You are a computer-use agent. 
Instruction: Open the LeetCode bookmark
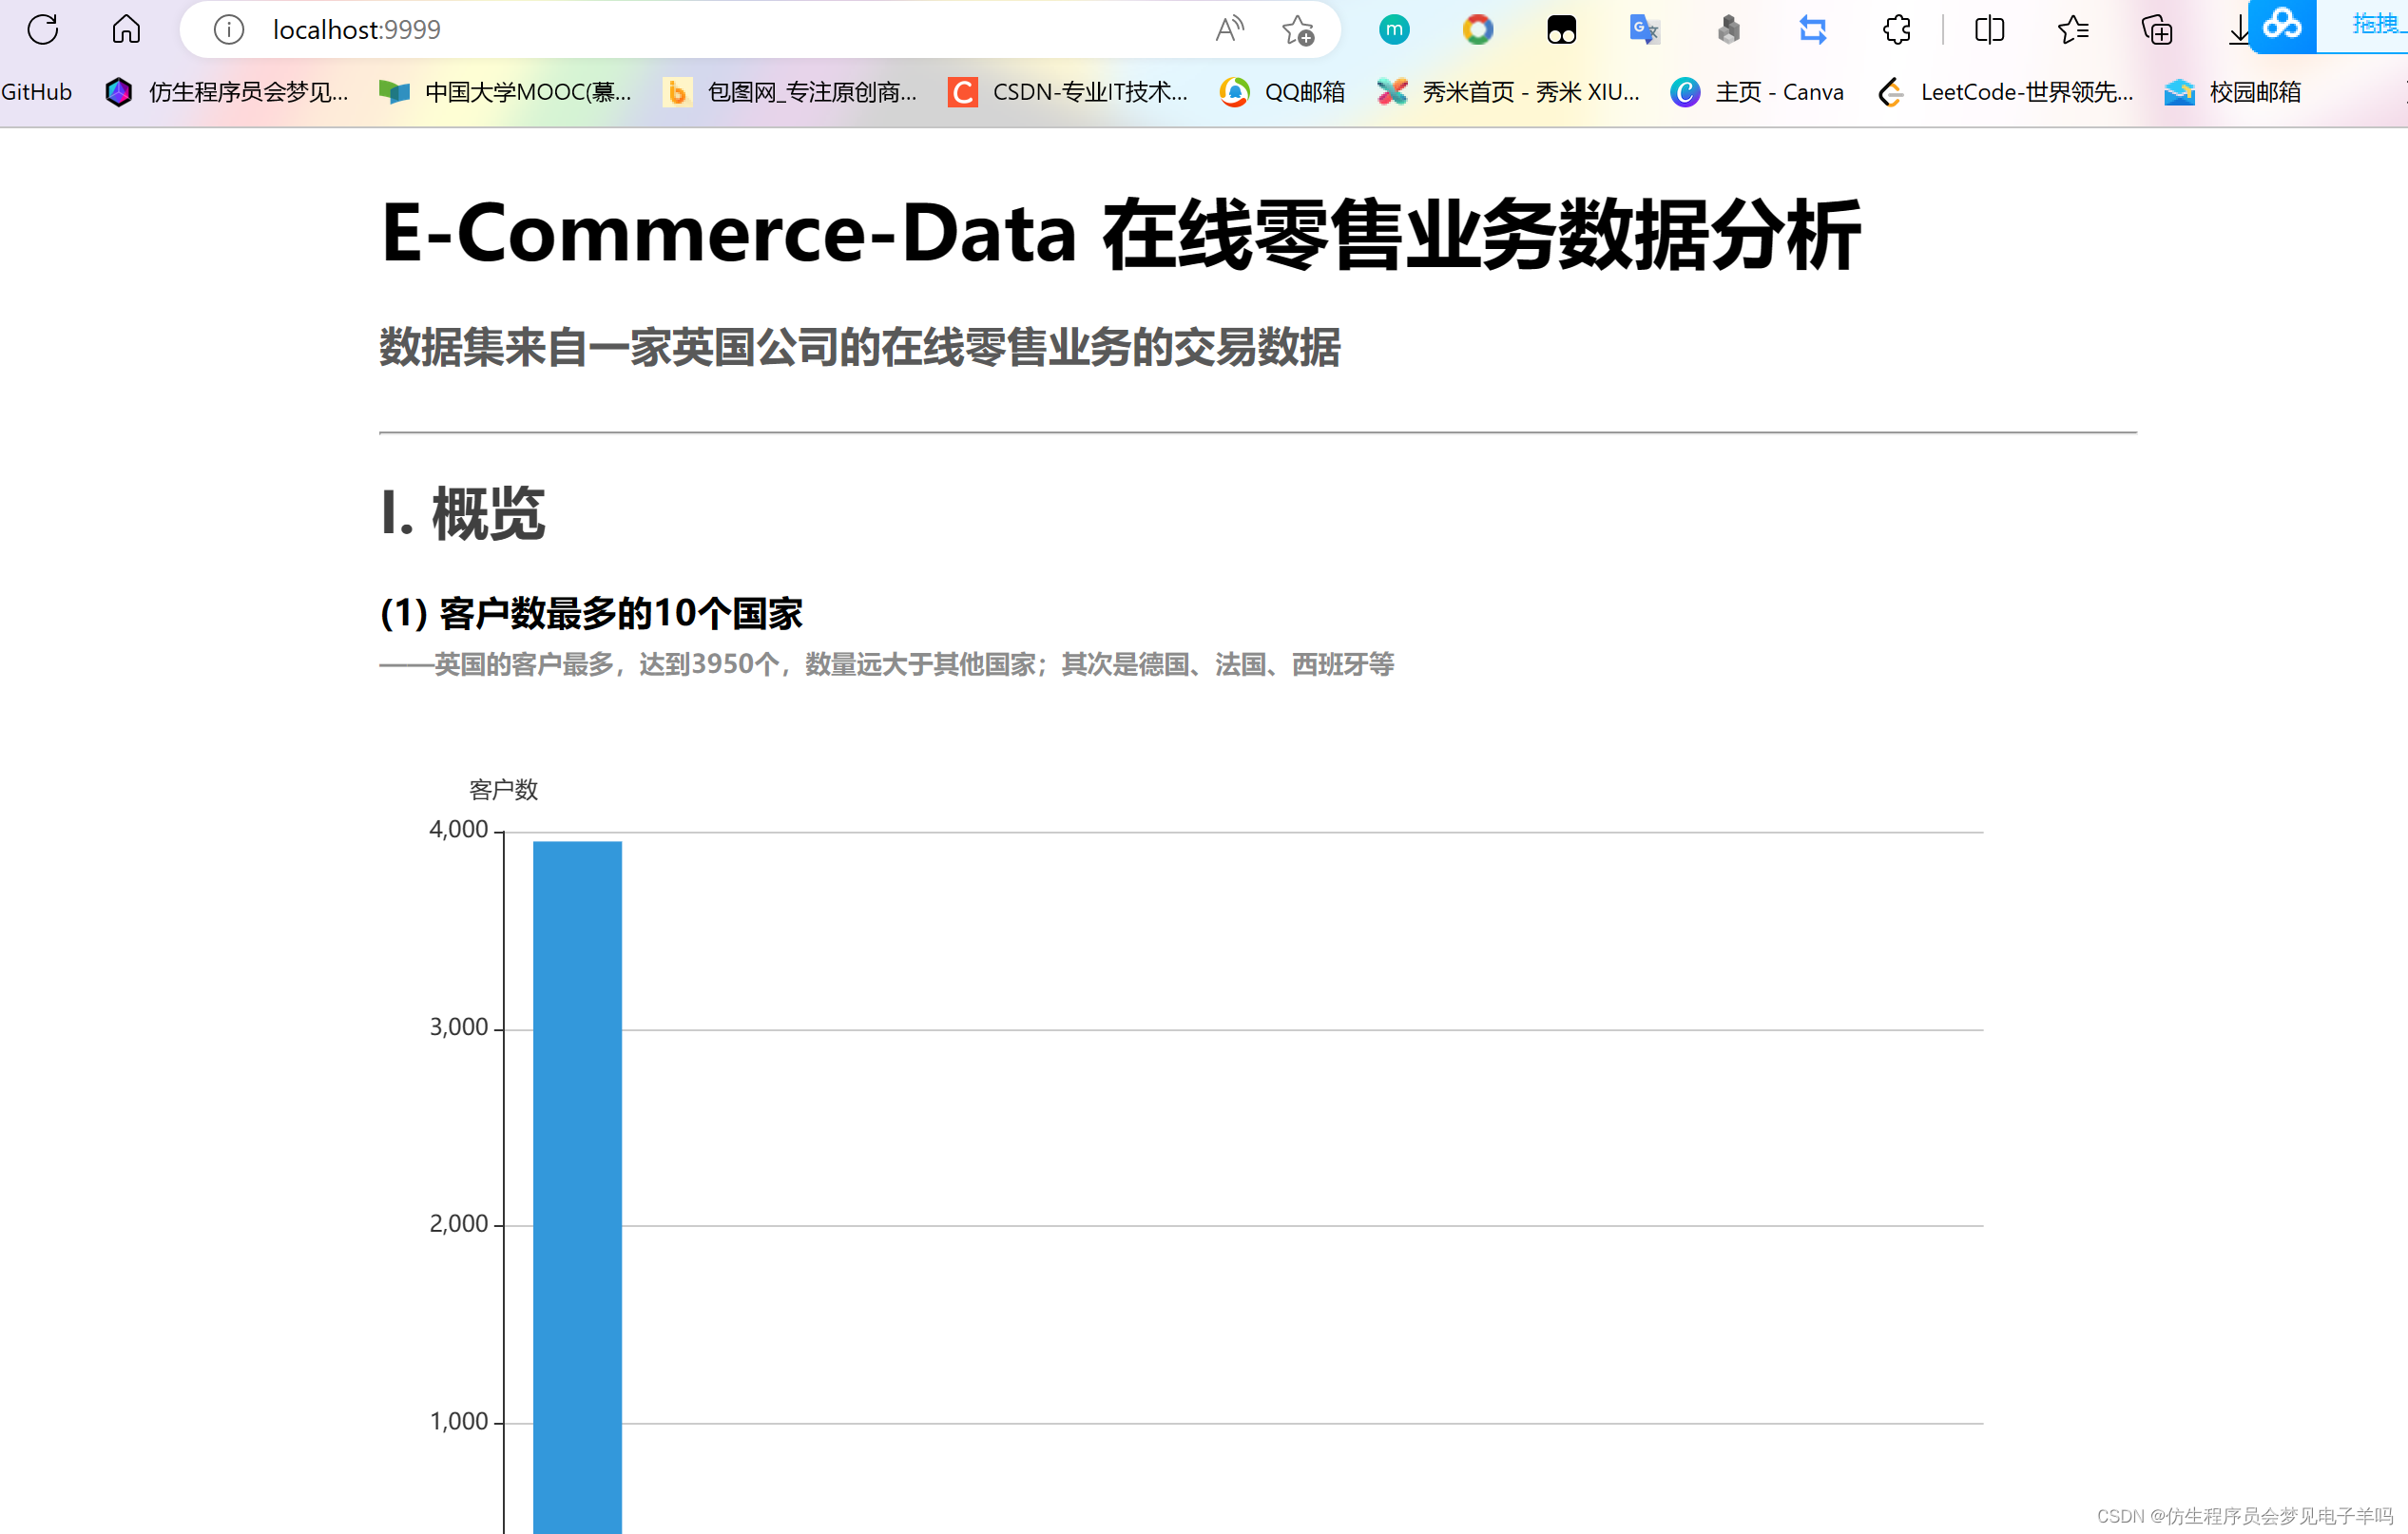click(x=2005, y=92)
